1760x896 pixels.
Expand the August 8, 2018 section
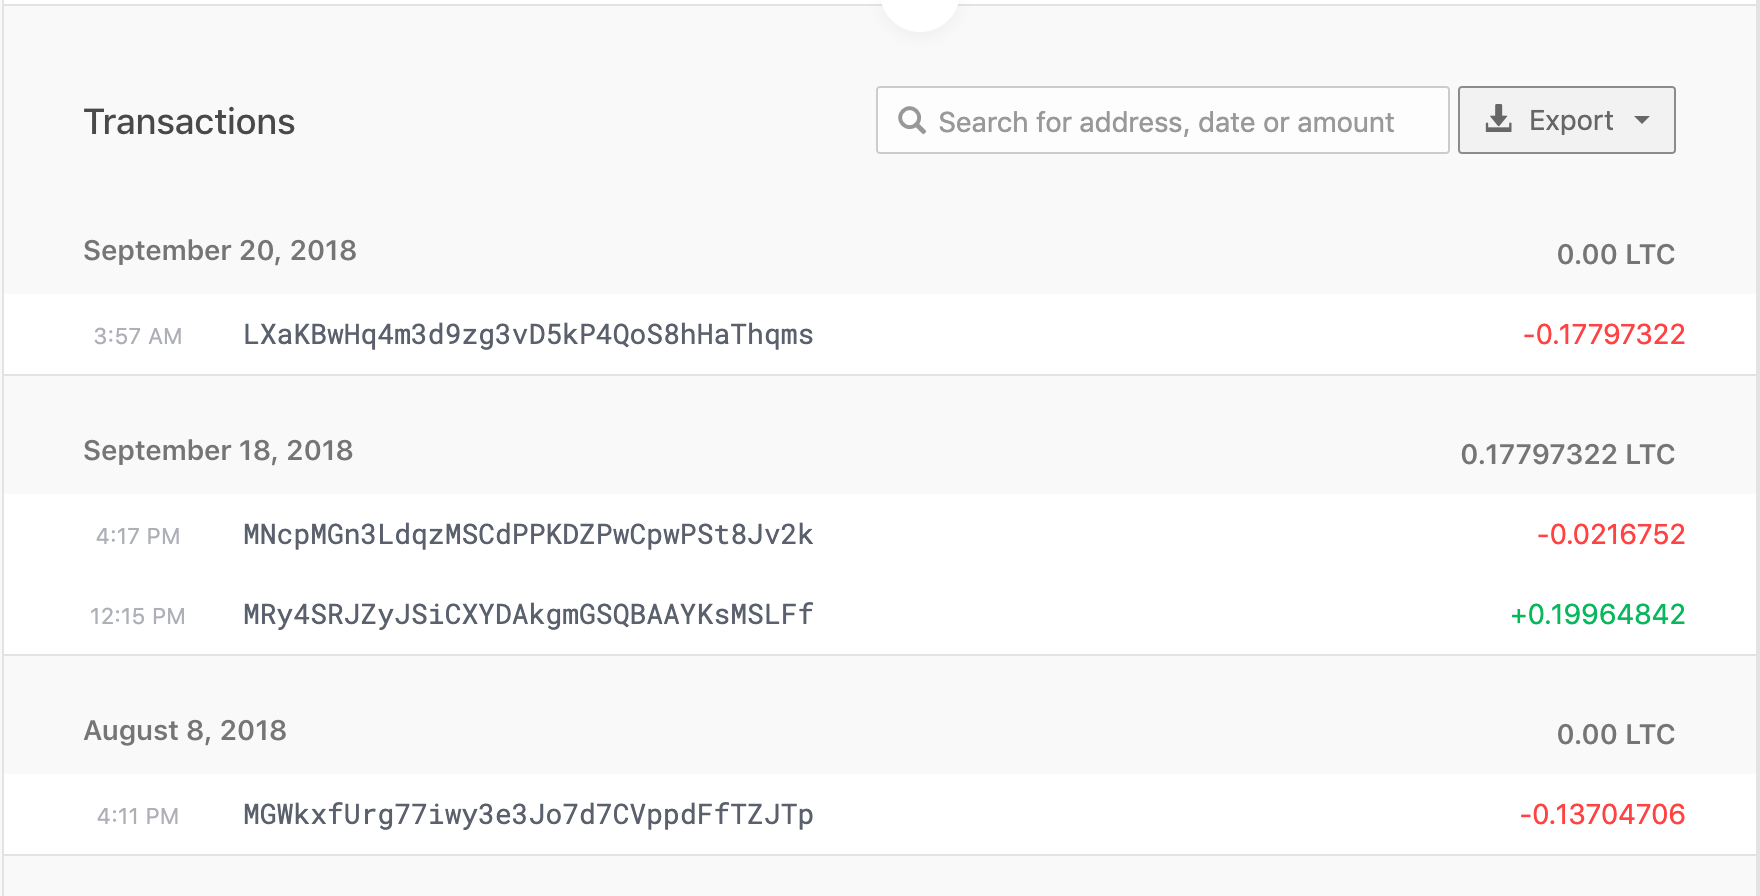click(x=184, y=731)
